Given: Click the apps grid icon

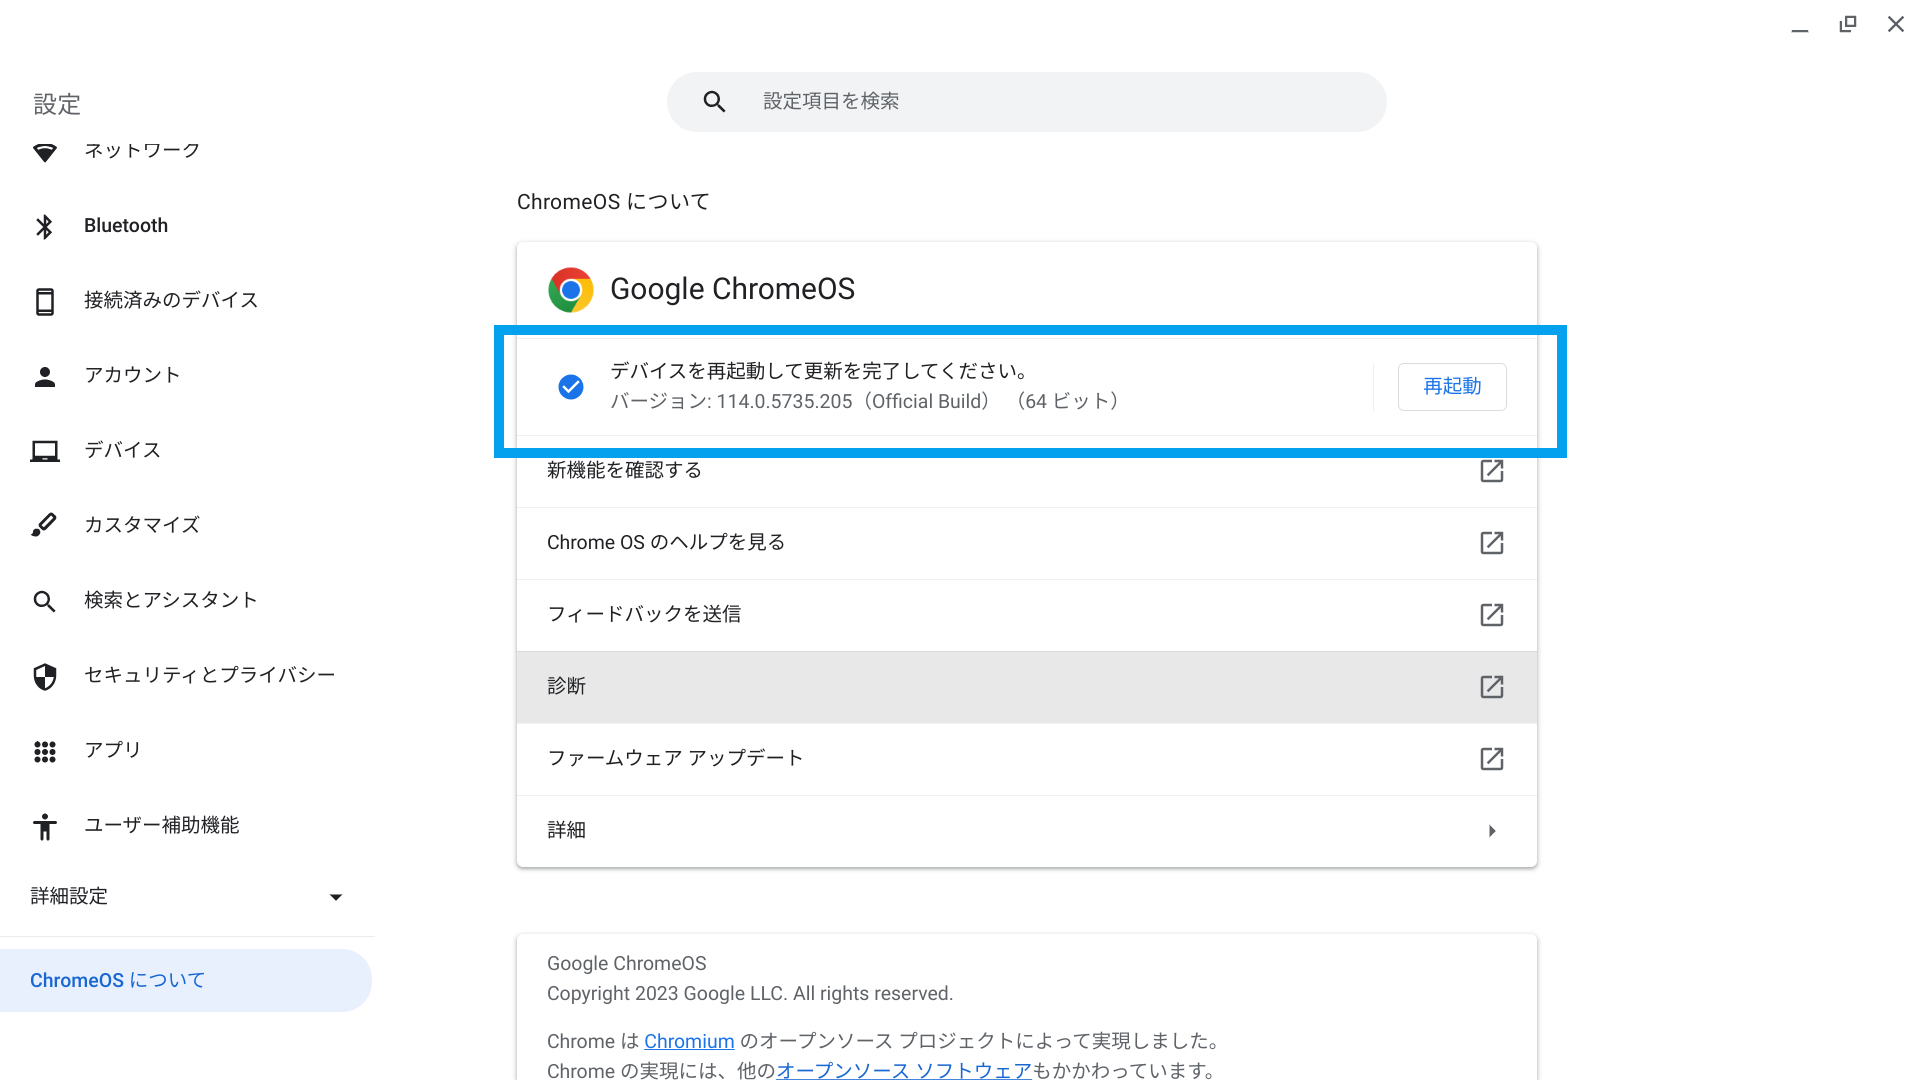Looking at the screenshot, I should (x=45, y=751).
